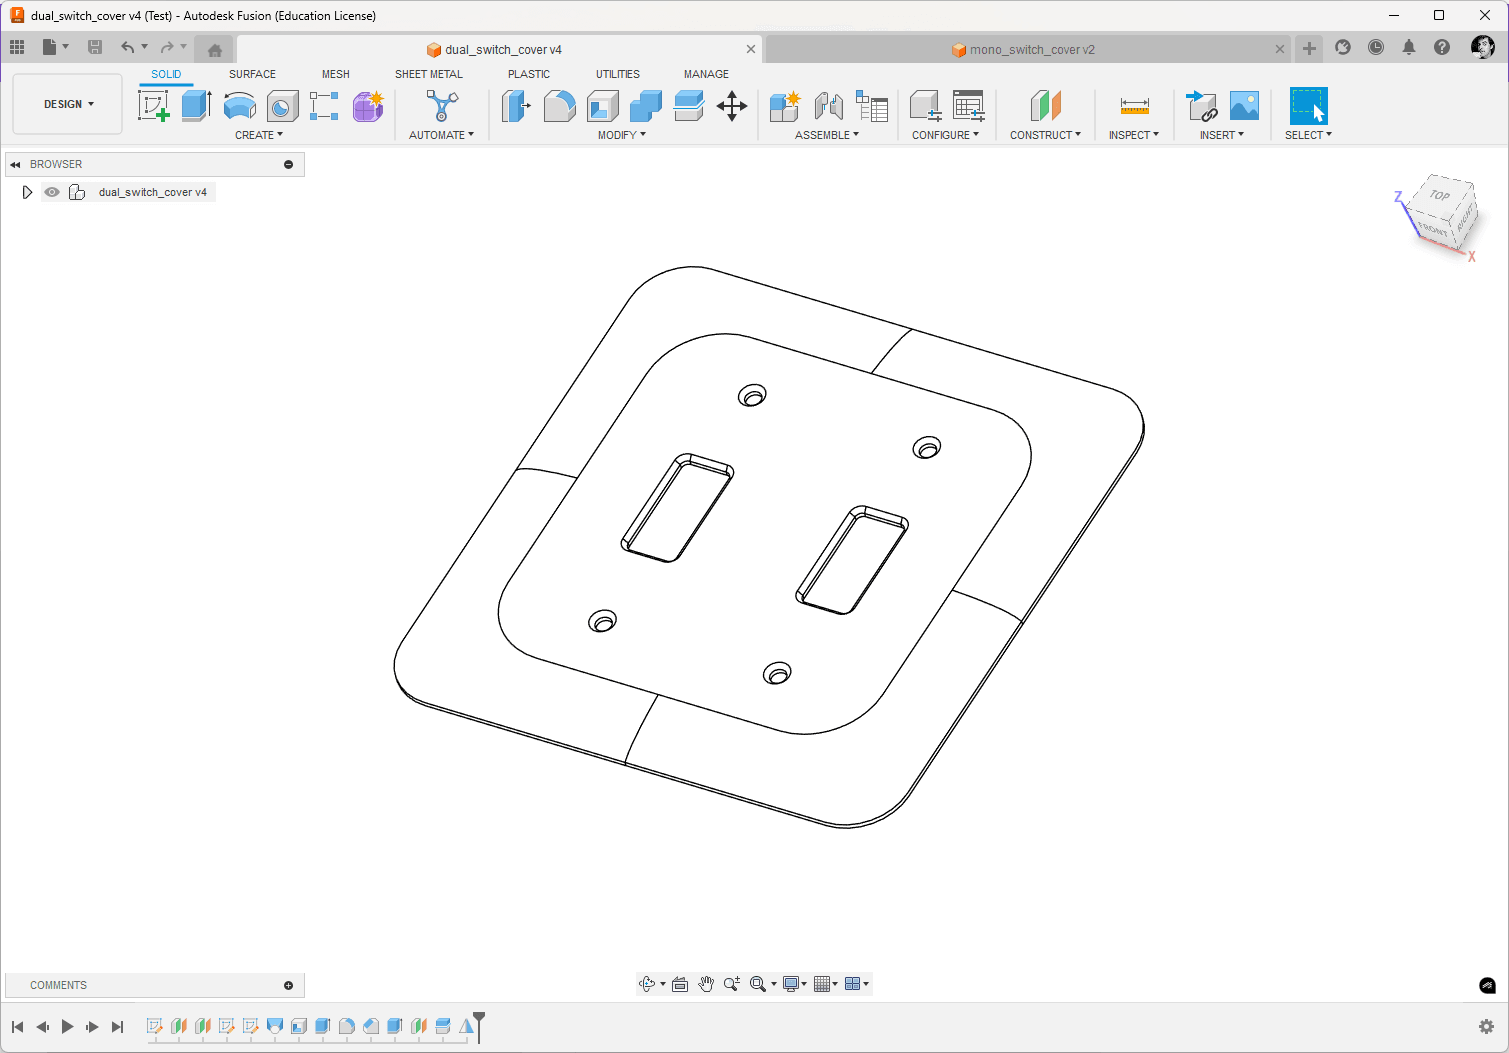Open the CREATE dropdown menu

click(259, 135)
